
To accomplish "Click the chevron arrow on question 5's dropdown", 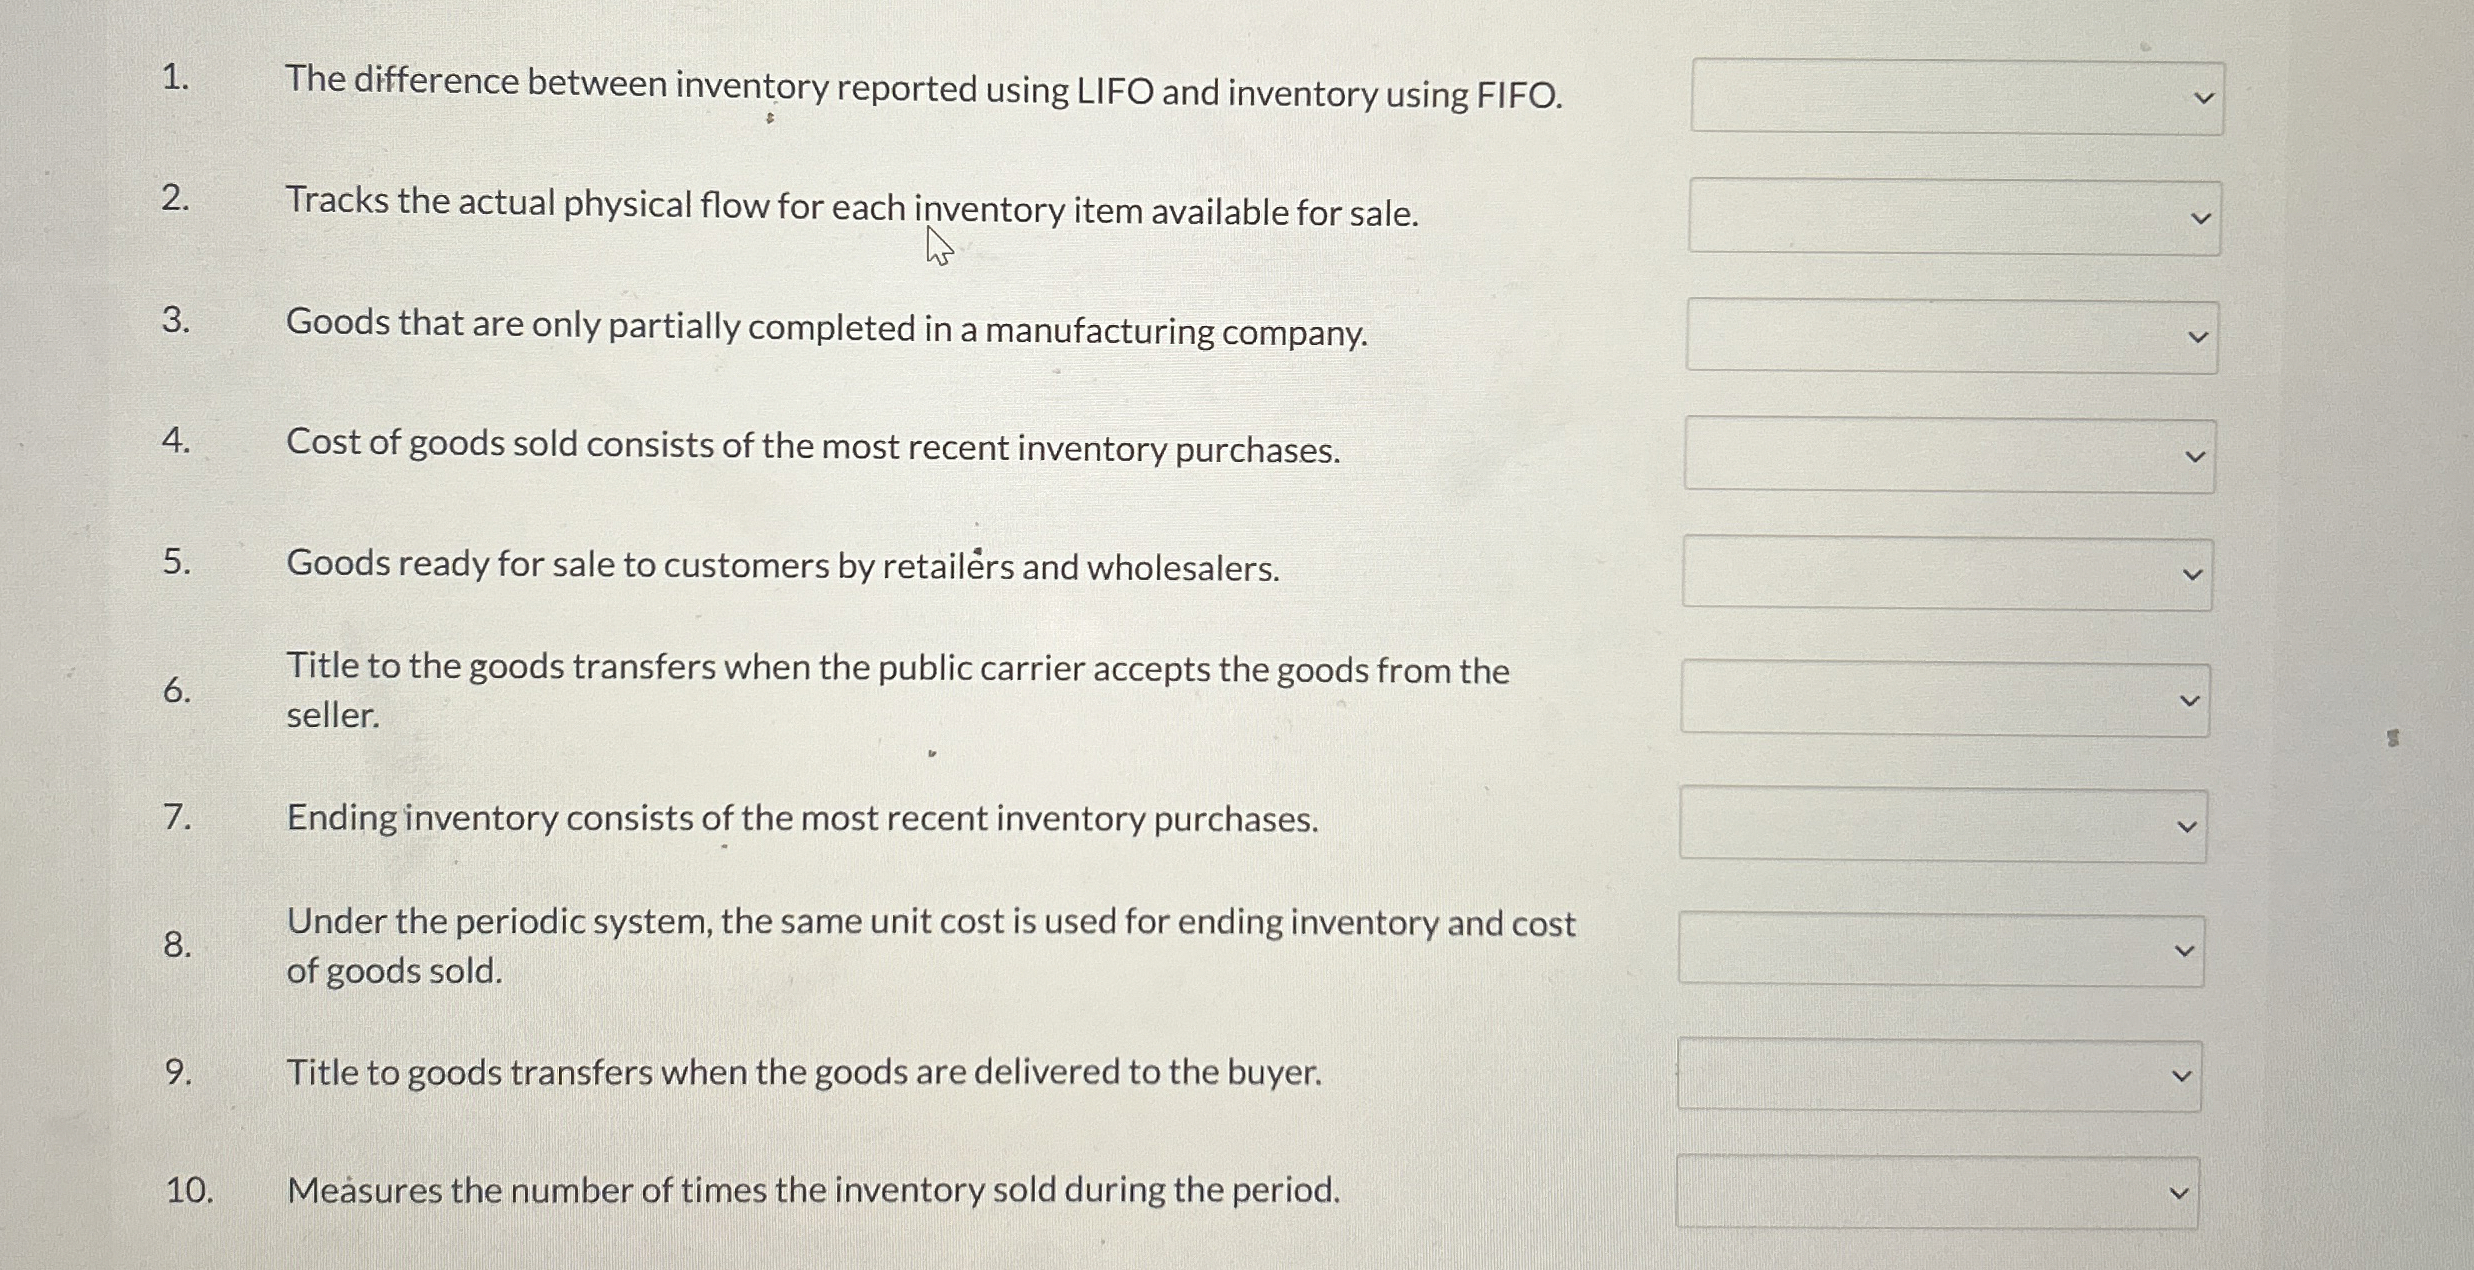I will click(2191, 575).
